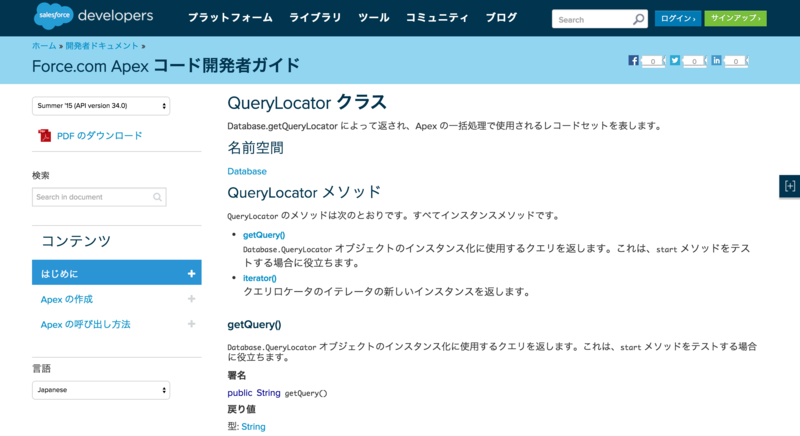
Task: Open the コミュニティ menu
Action: (x=437, y=18)
